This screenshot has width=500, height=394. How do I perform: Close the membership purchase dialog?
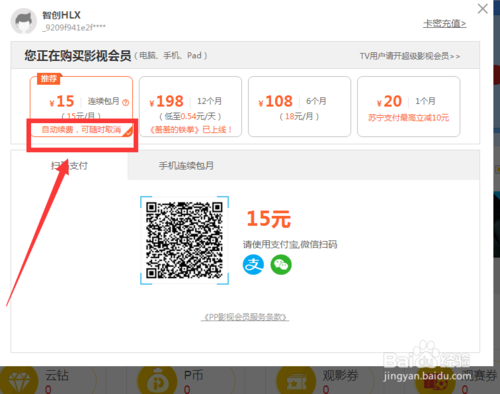(x=482, y=9)
